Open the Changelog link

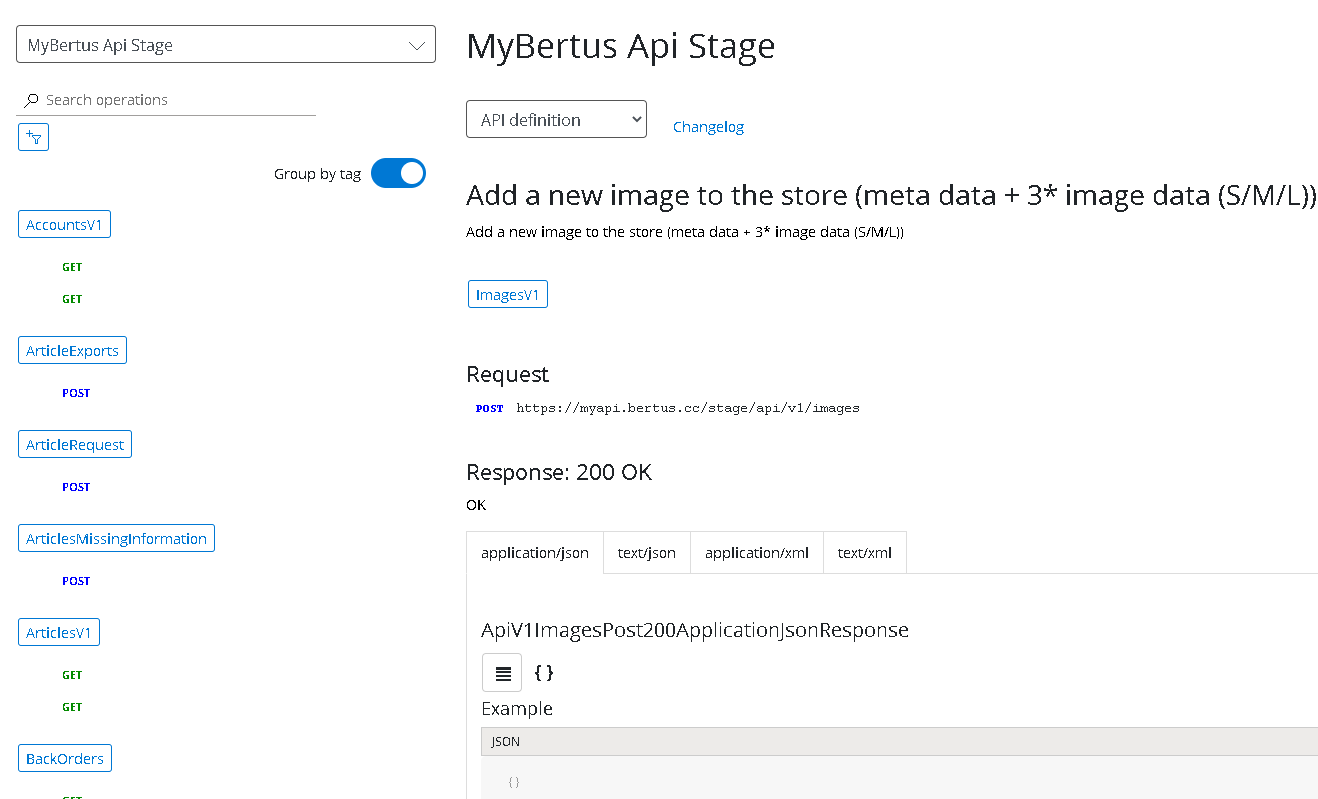pos(708,127)
